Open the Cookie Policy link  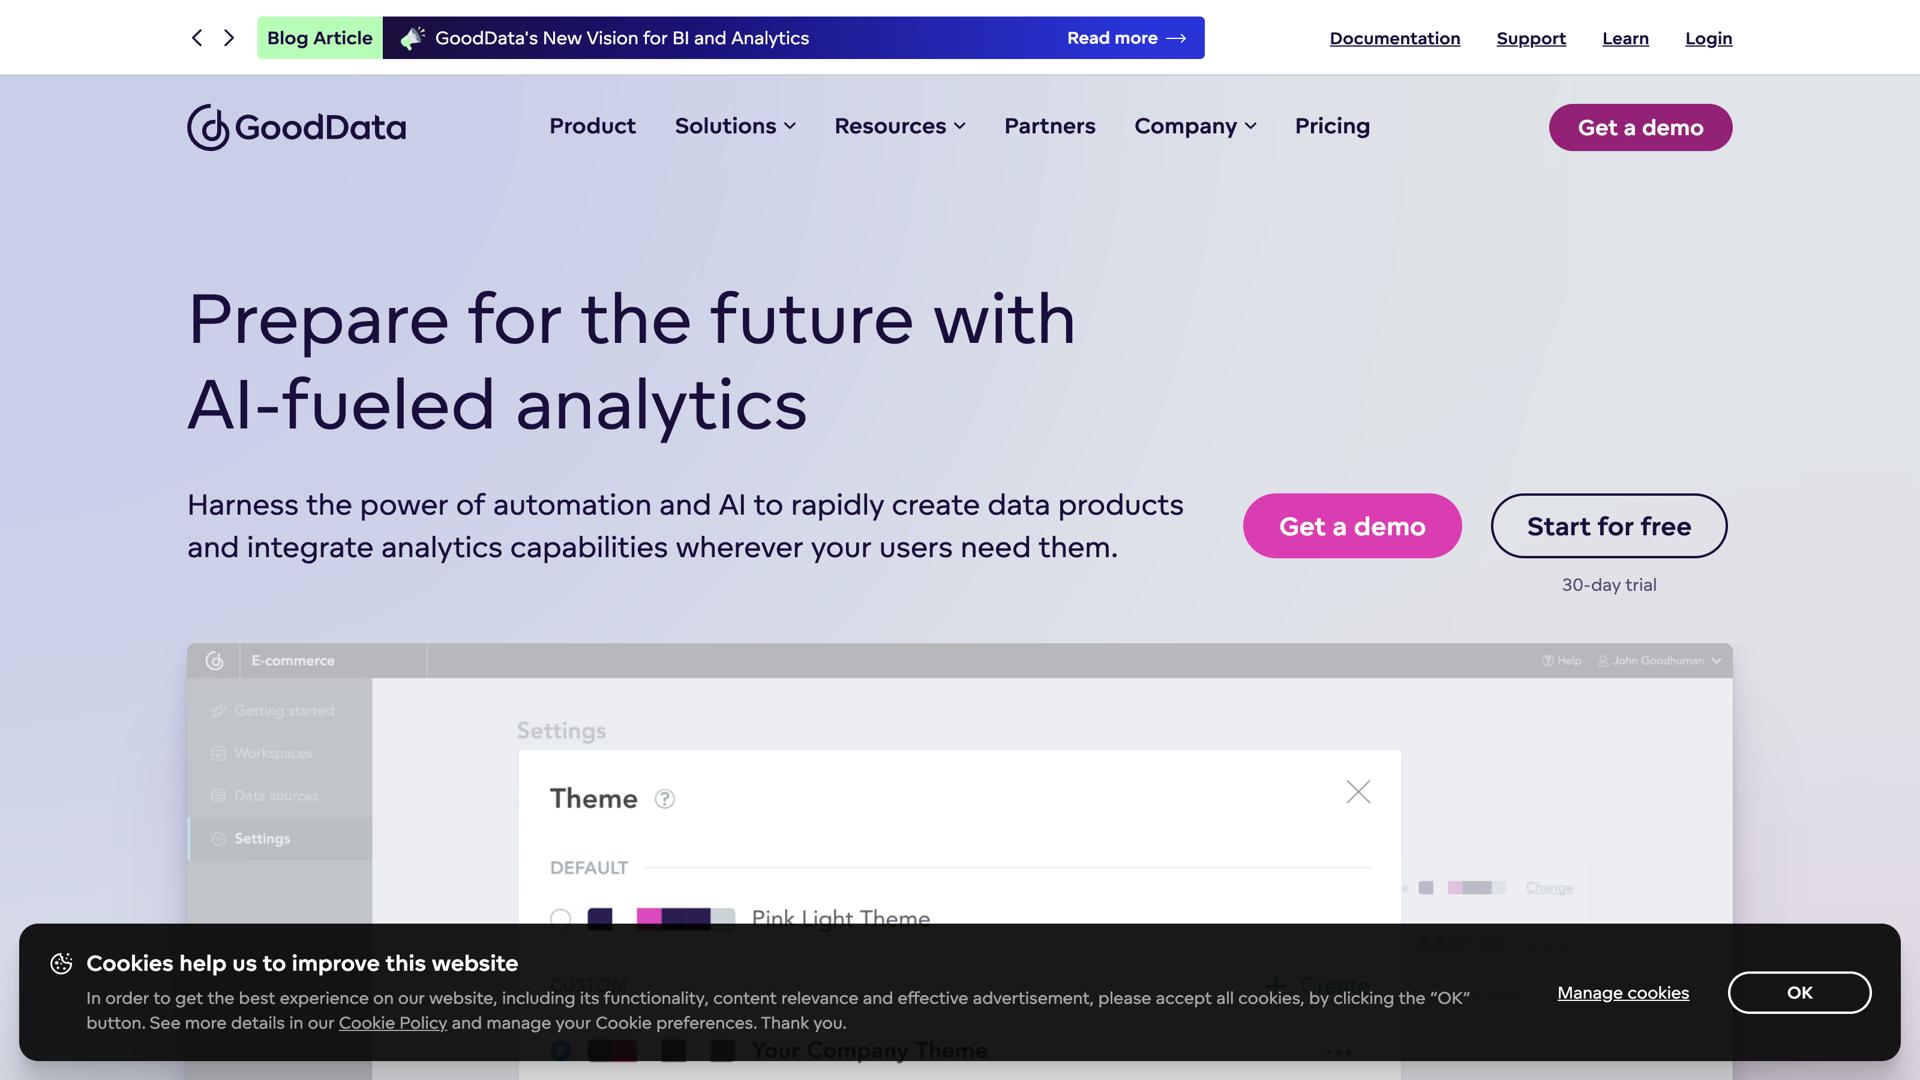tap(392, 1023)
